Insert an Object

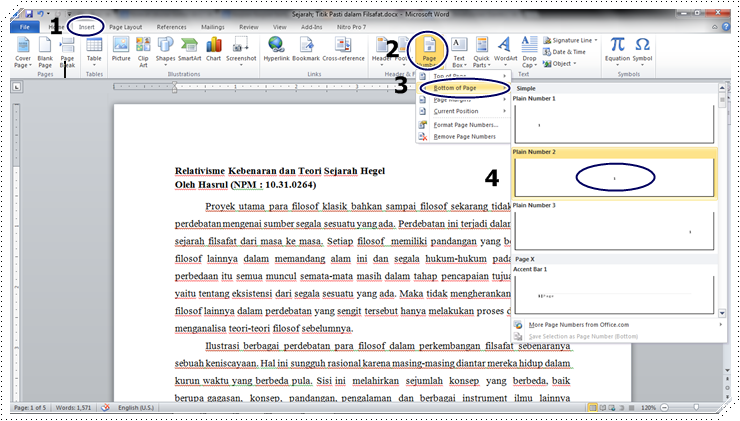point(560,63)
